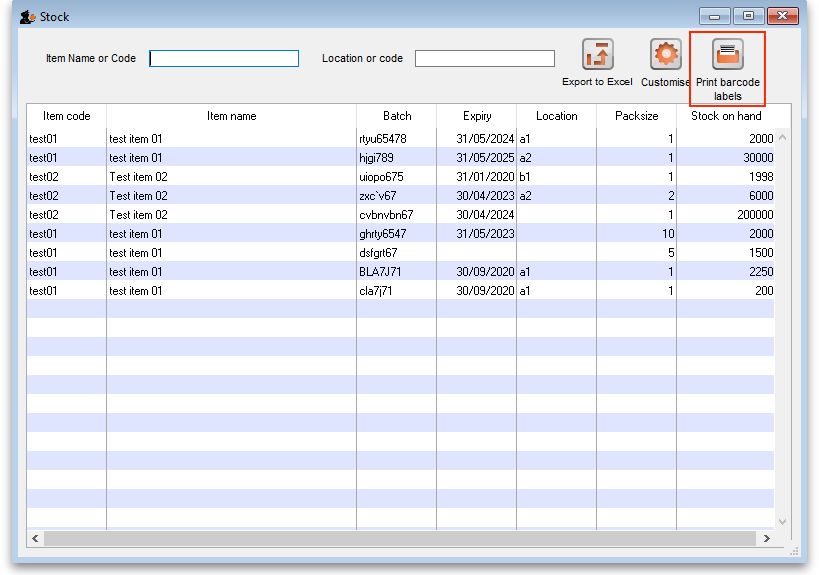Focus the Location or code input
Viewport: 819px width, 575px height.
point(484,59)
